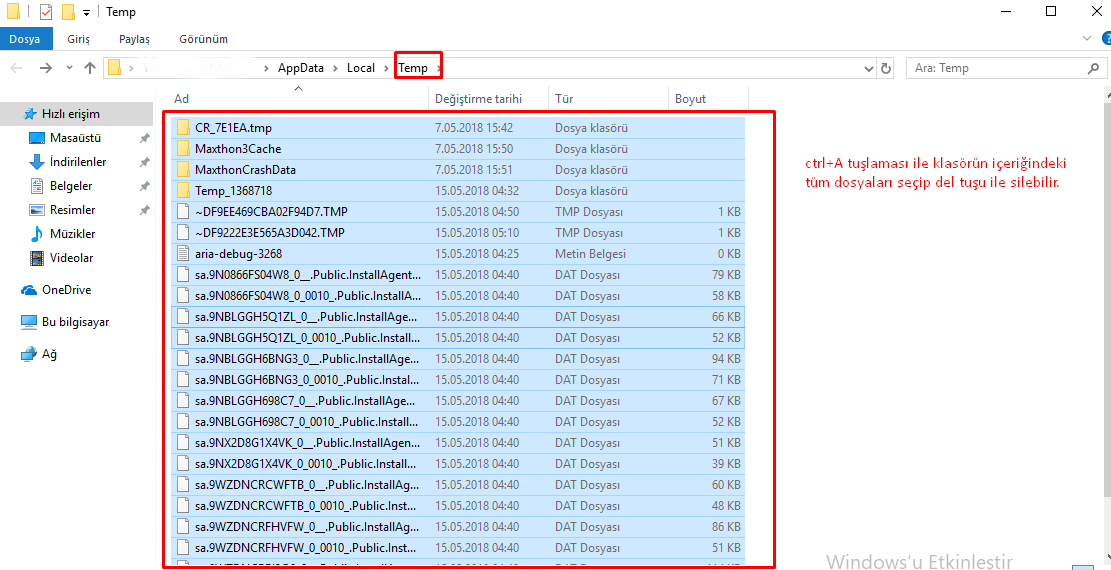The image size is (1111, 570).
Task: Sort by Değiştirme tarihi column
Action: pos(489,99)
